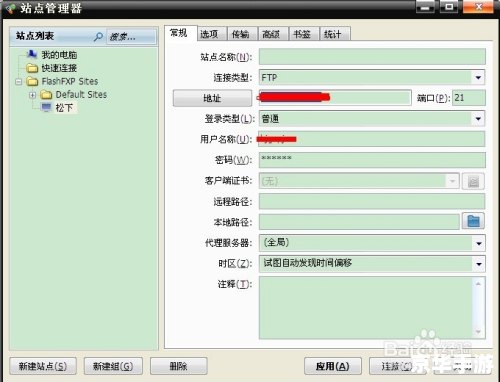Click the 删除 button
Image resolution: width=500 pixels, height=382 pixels.
coord(179,366)
